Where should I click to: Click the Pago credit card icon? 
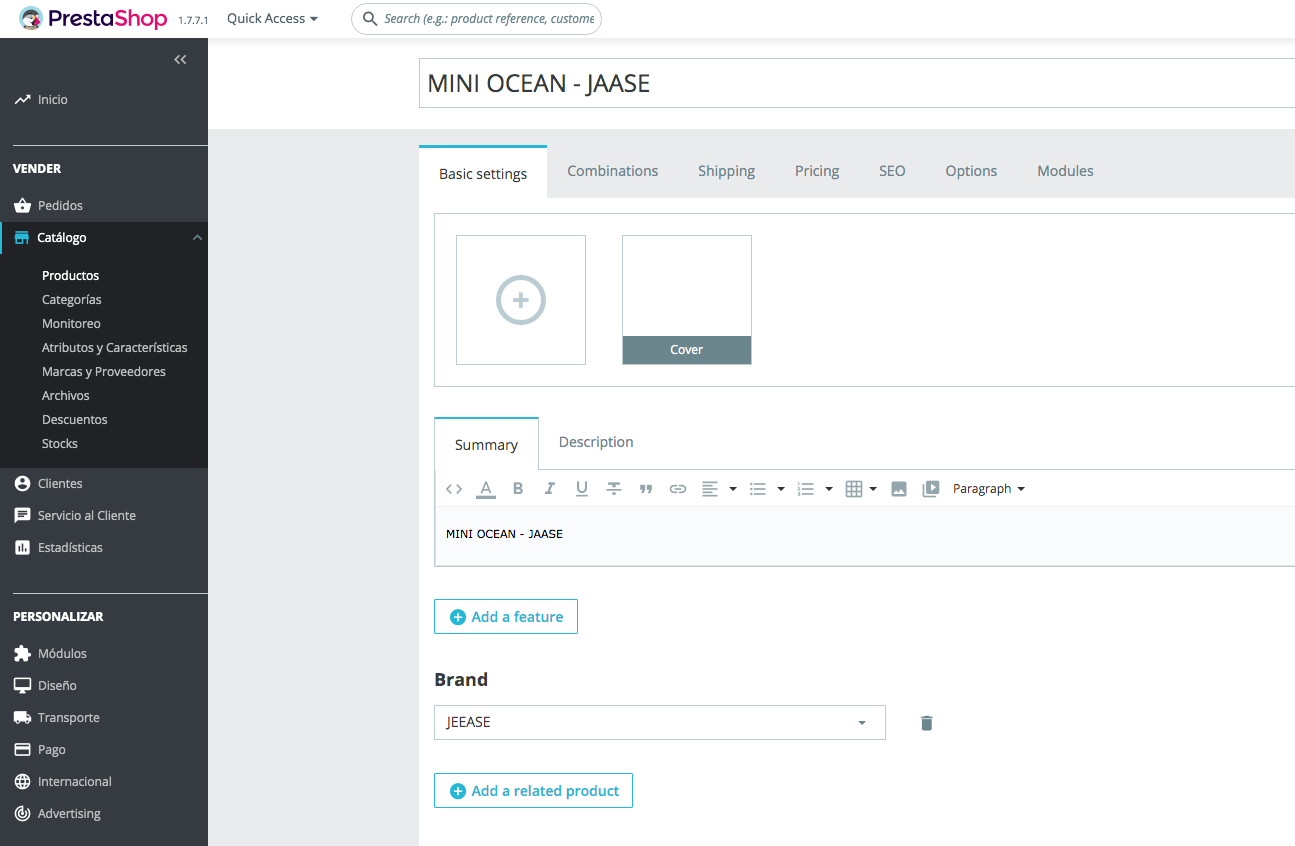click(x=22, y=749)
